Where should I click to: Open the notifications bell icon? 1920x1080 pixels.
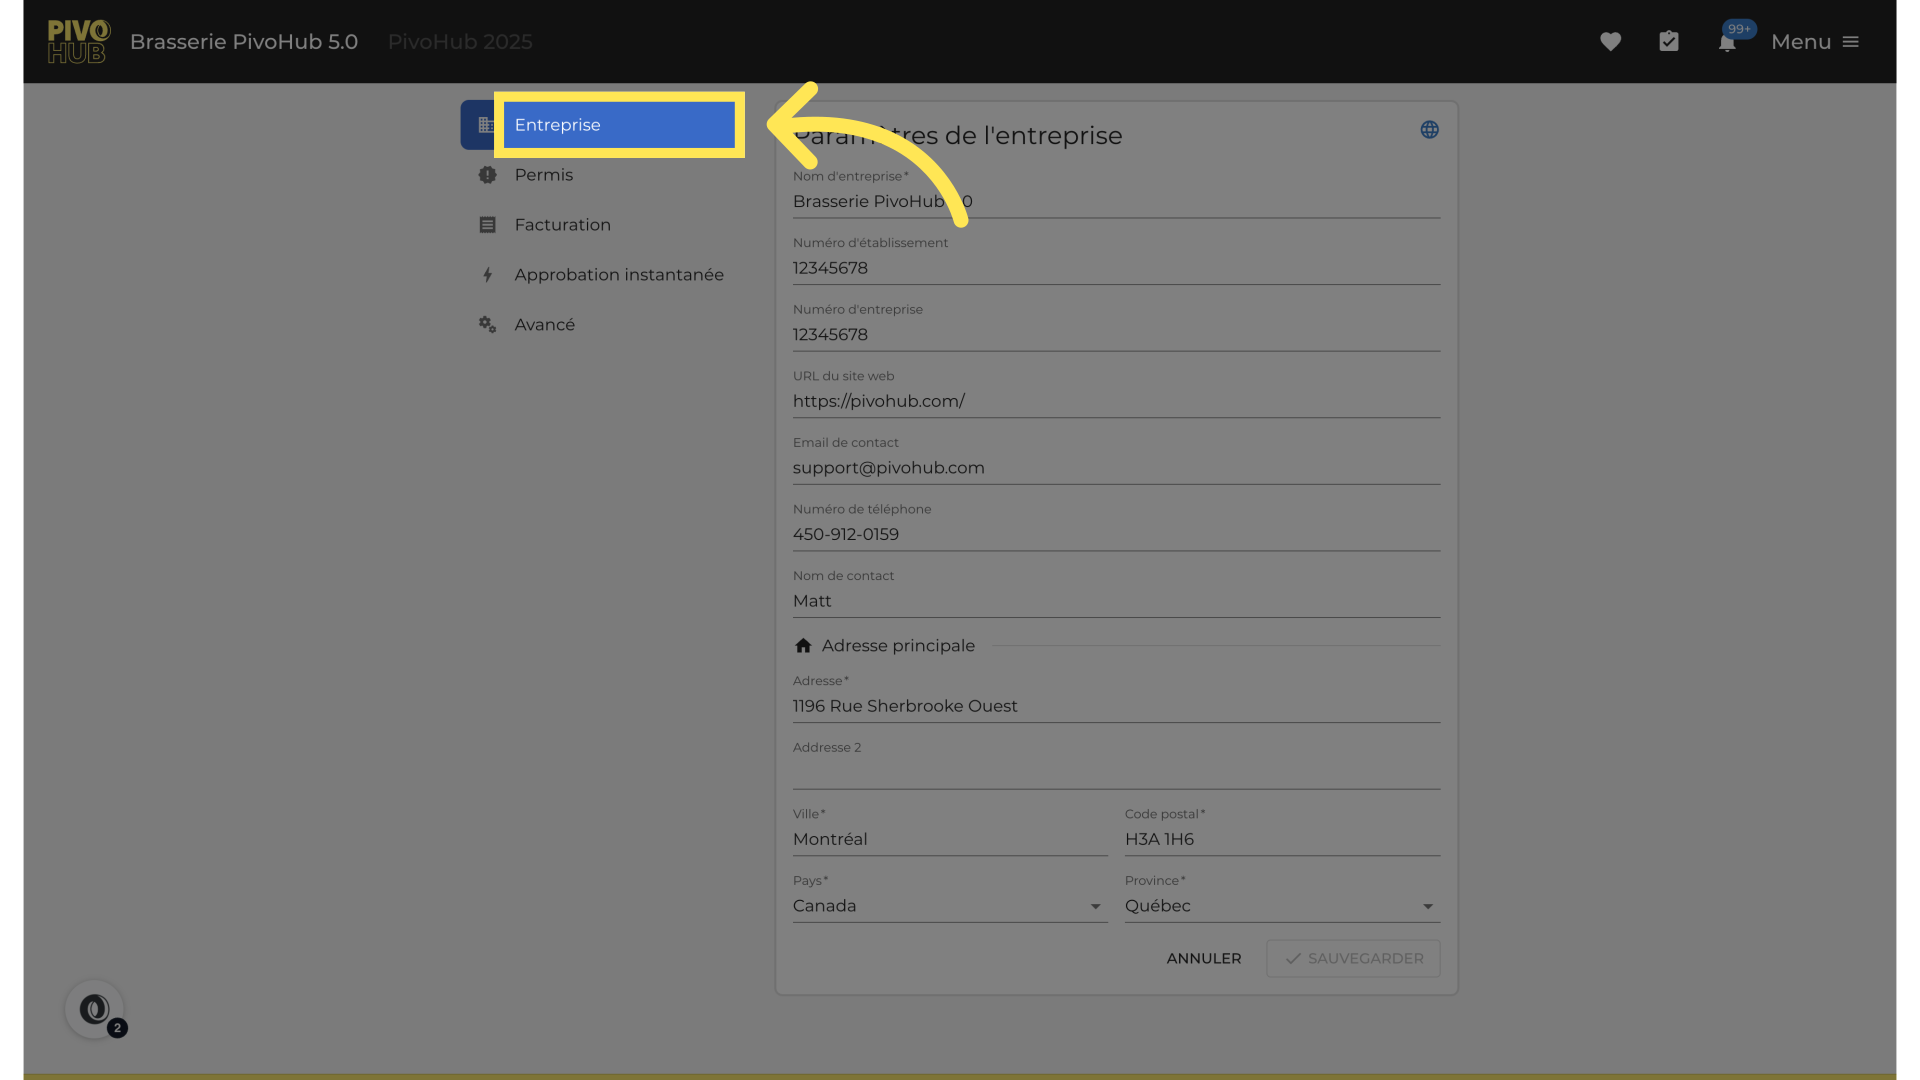point(1727,43)
